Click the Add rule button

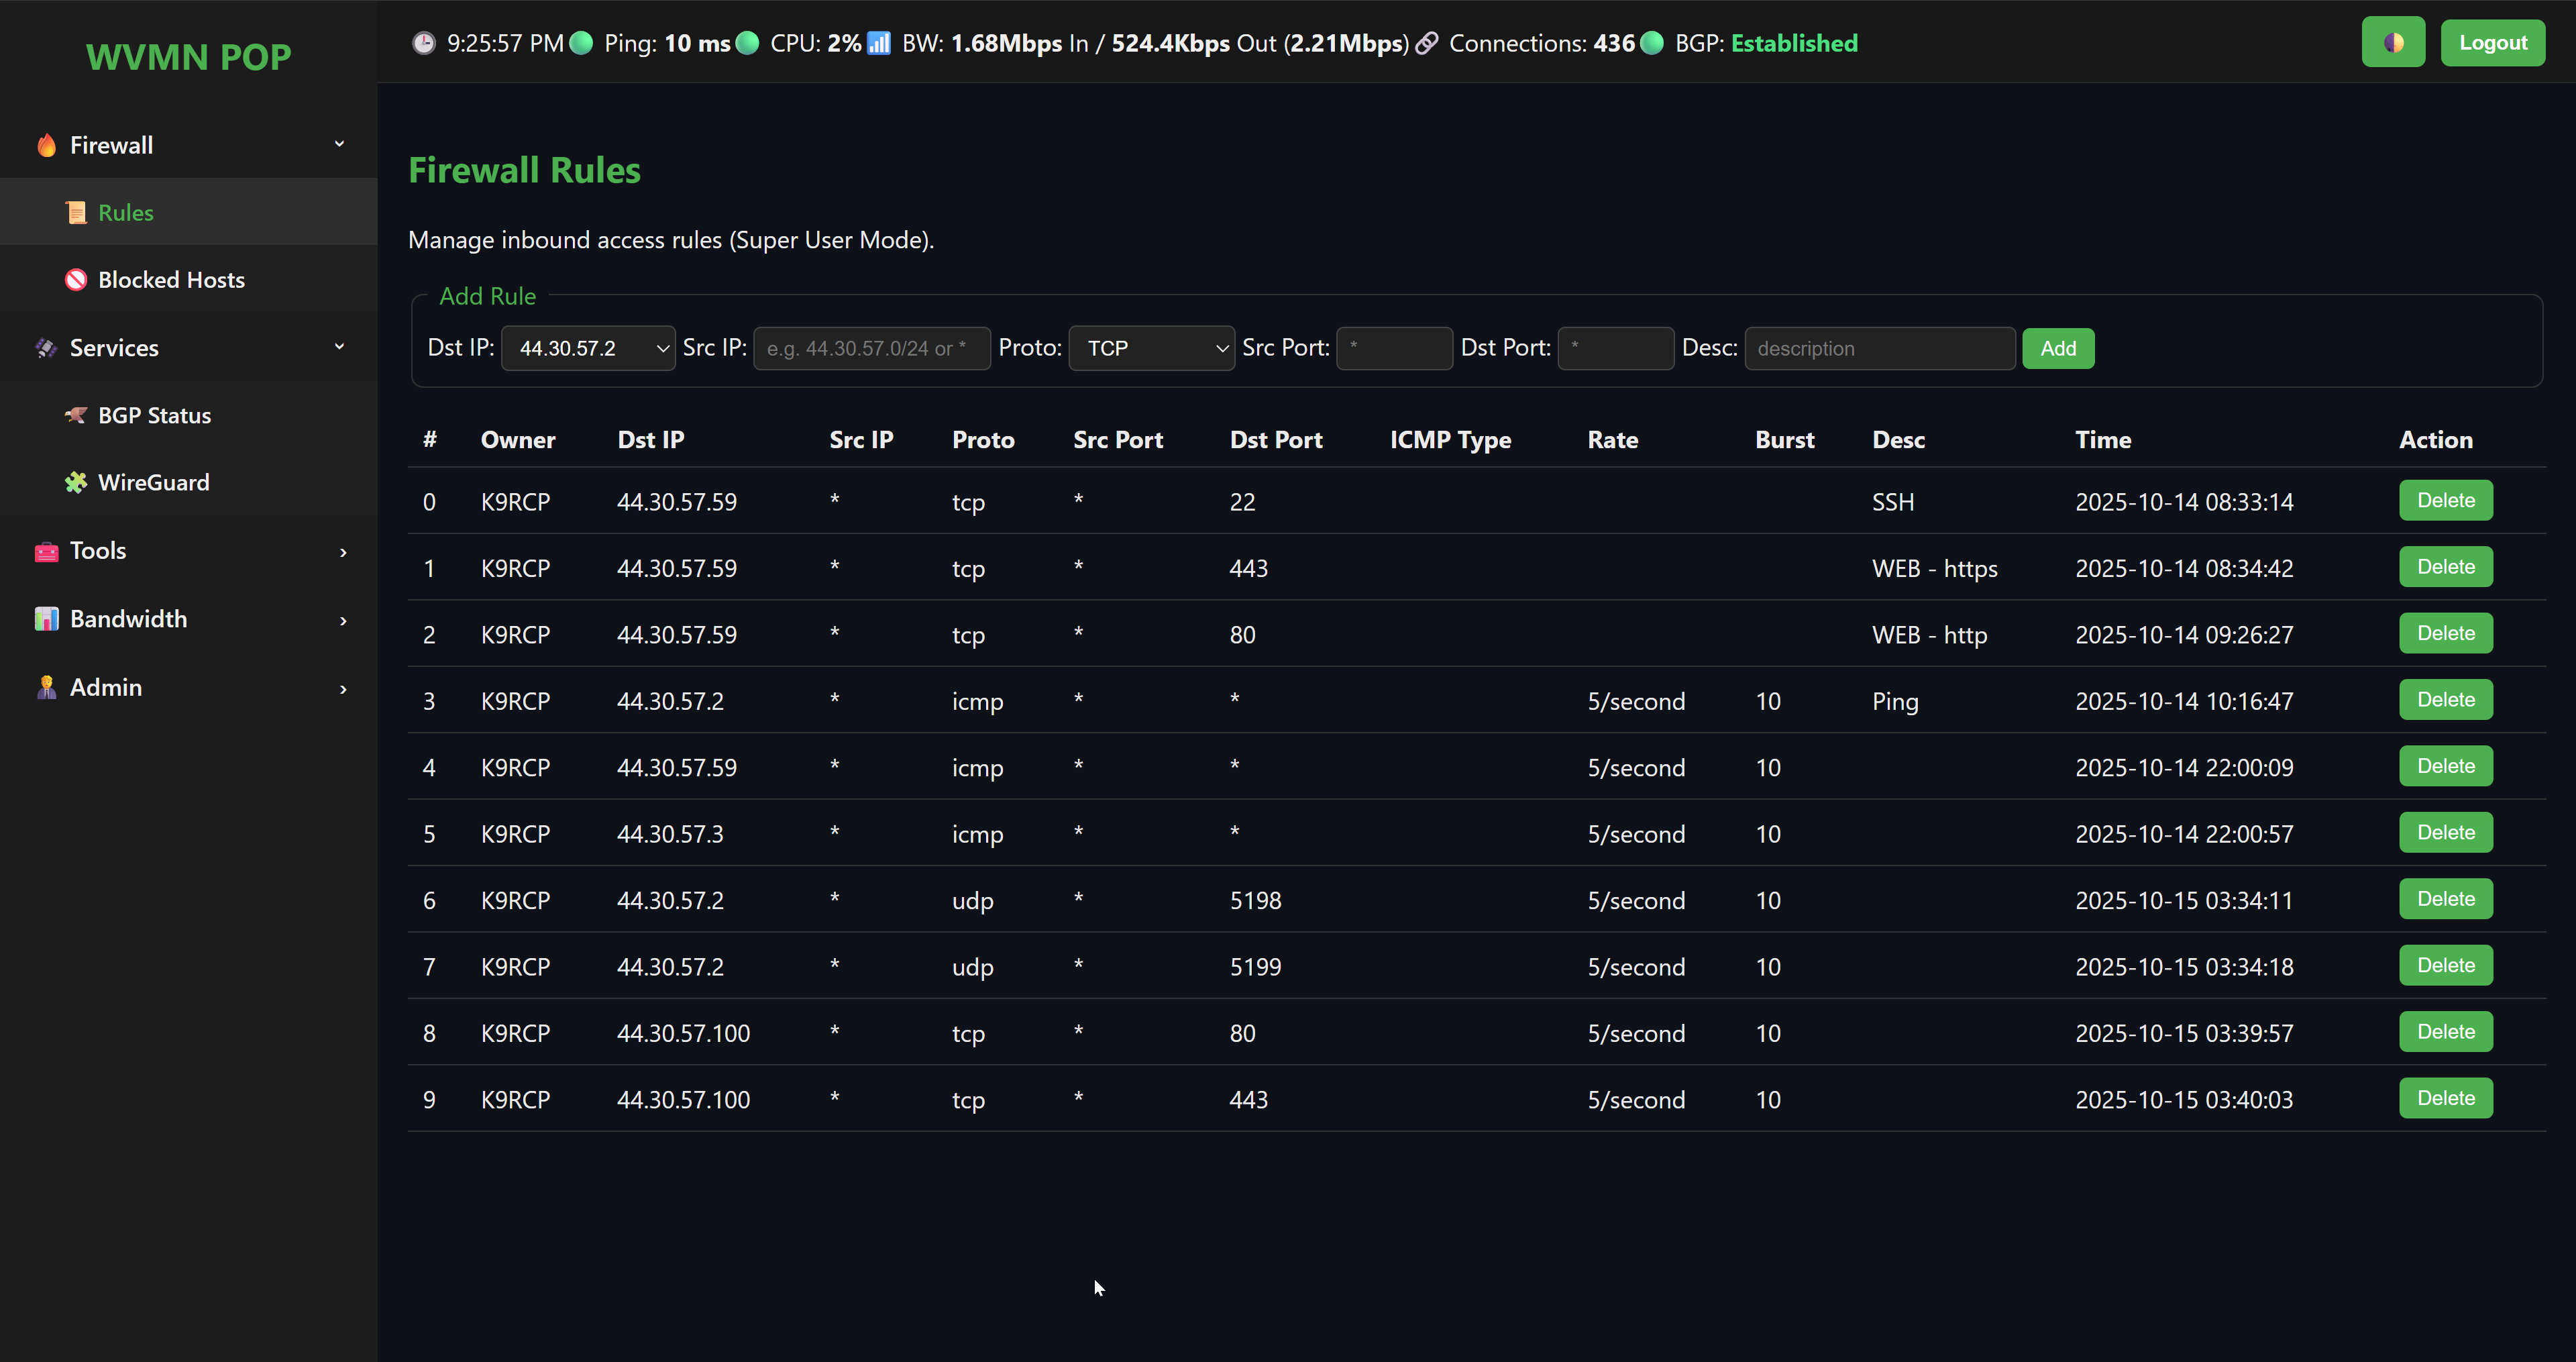pyautogui.click(x=2057, y=348)
